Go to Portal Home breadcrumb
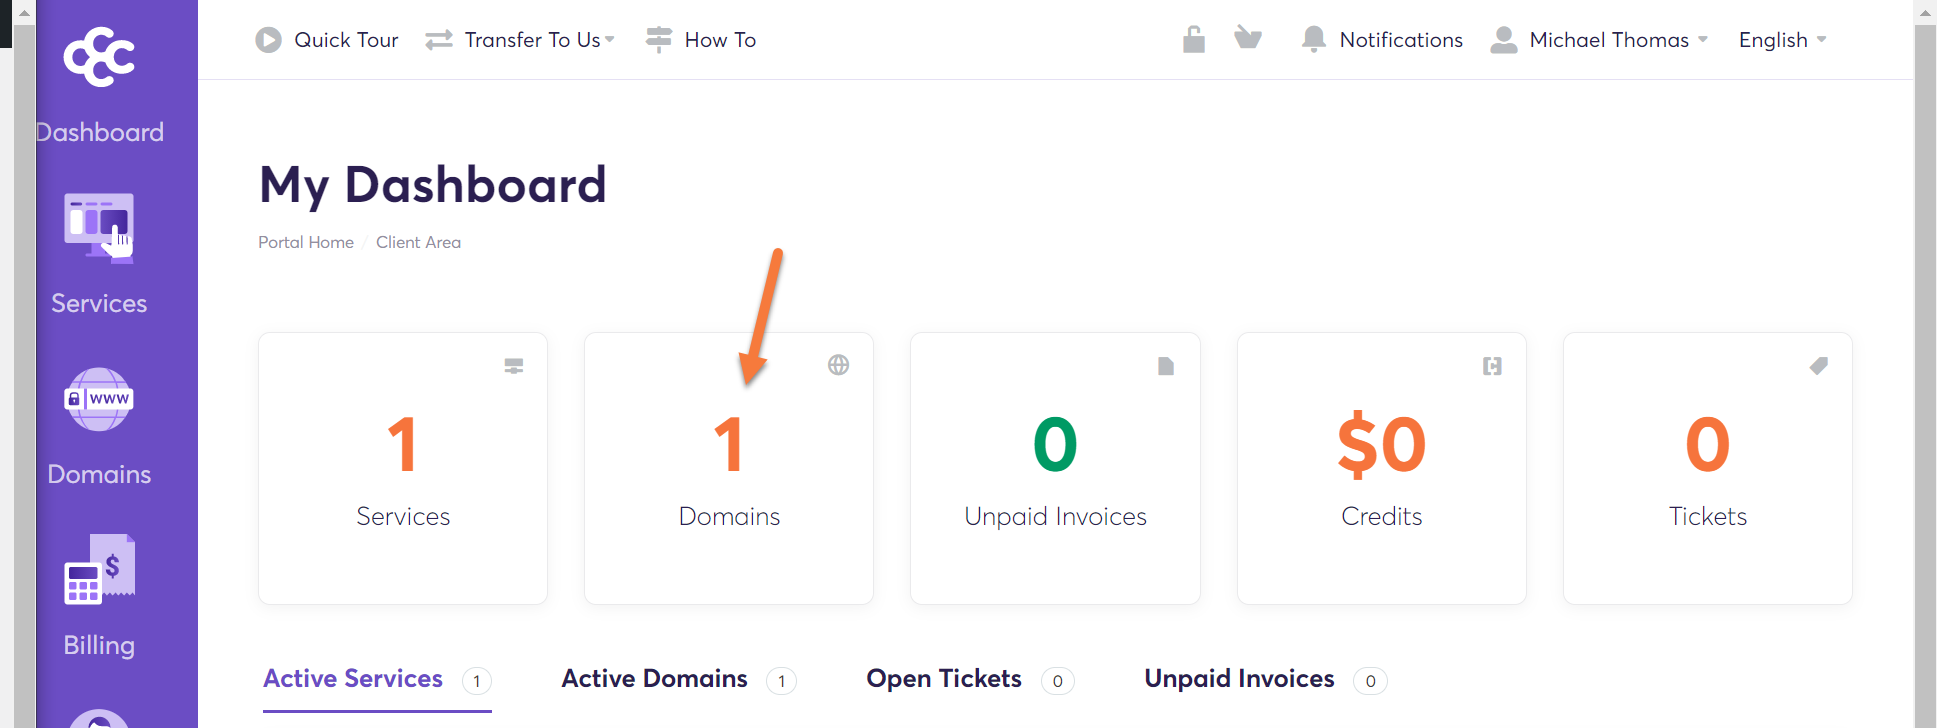 click(305, 242)
